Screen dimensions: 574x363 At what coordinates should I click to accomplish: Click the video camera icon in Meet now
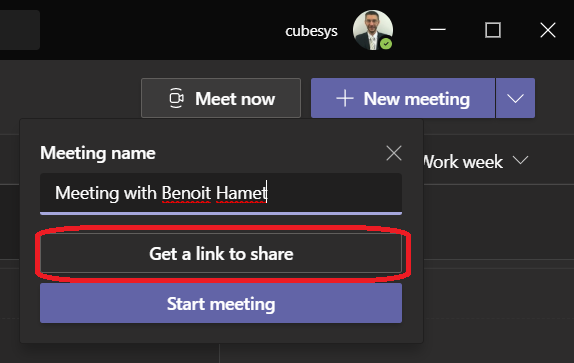coord(176,98)
